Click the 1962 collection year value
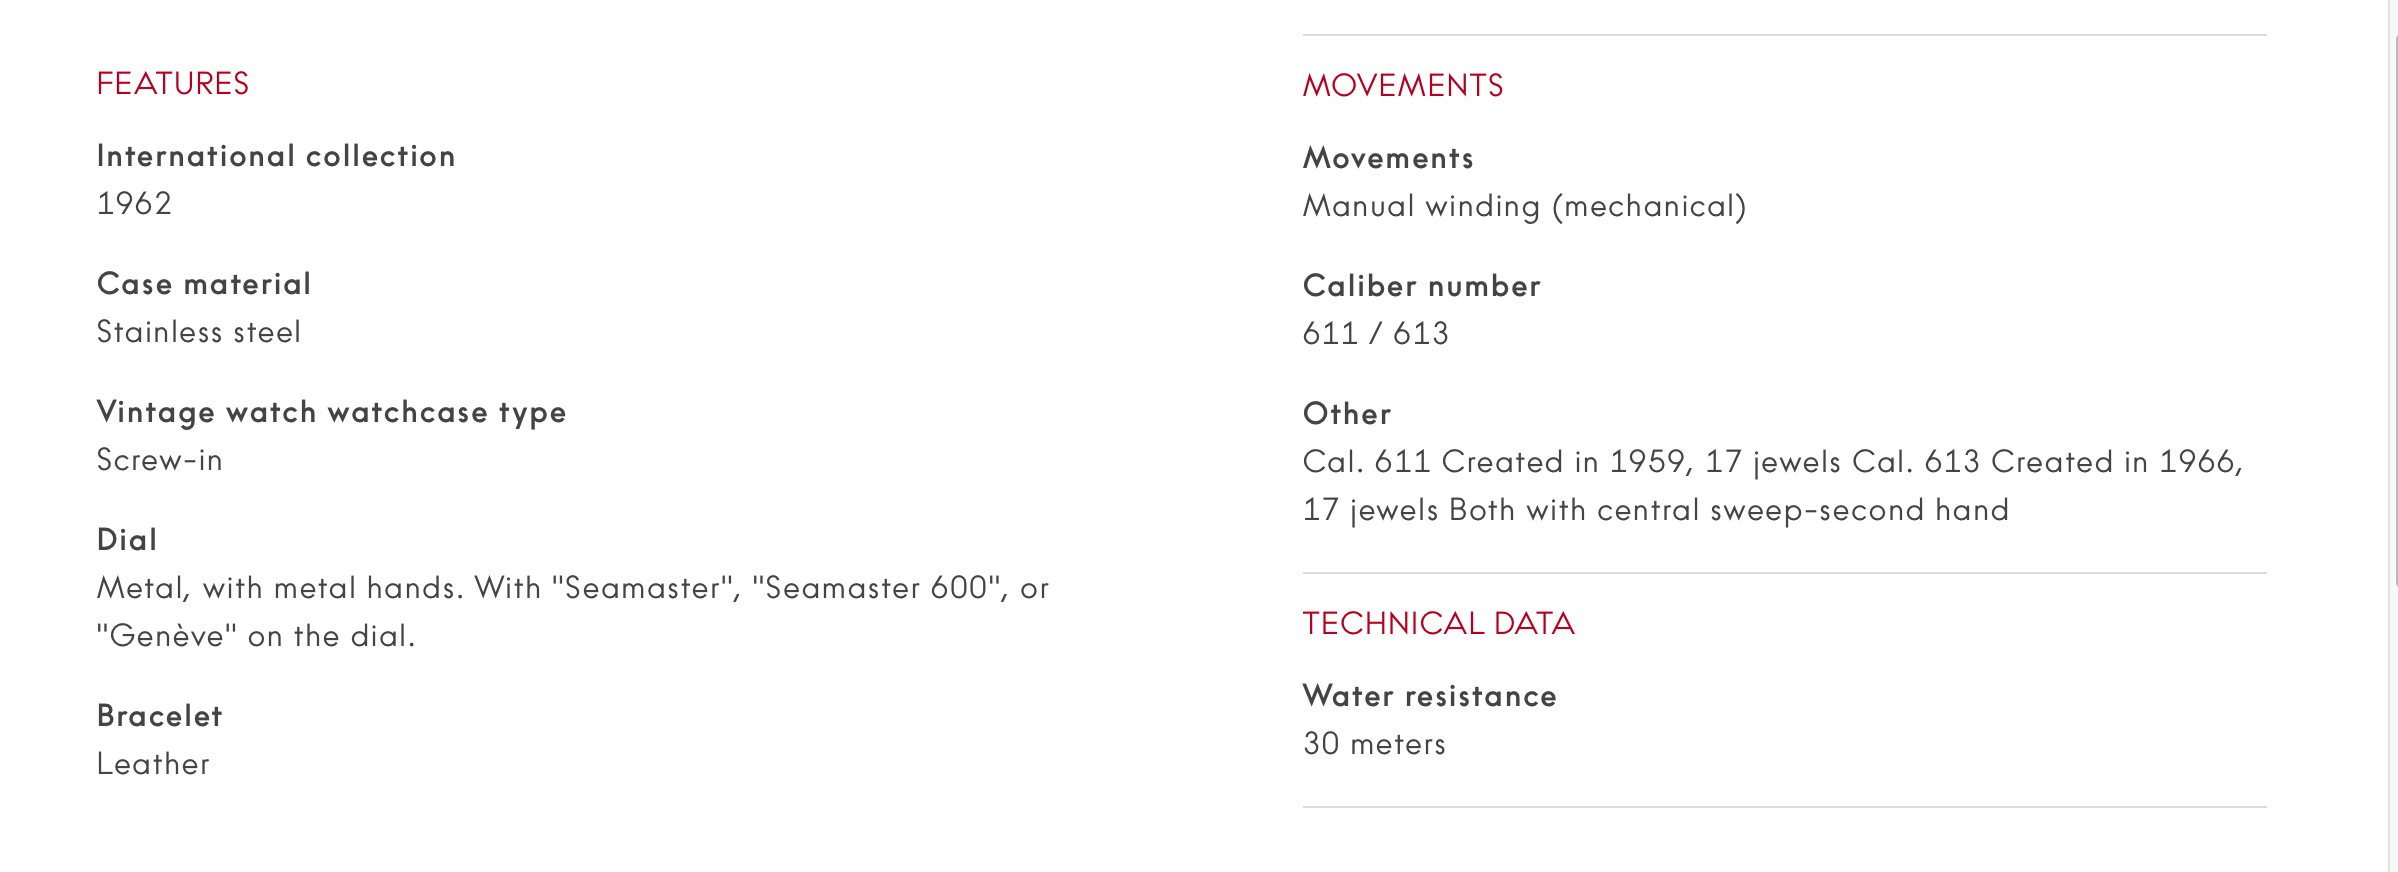 pyautogui.click(x=134, y=204)
